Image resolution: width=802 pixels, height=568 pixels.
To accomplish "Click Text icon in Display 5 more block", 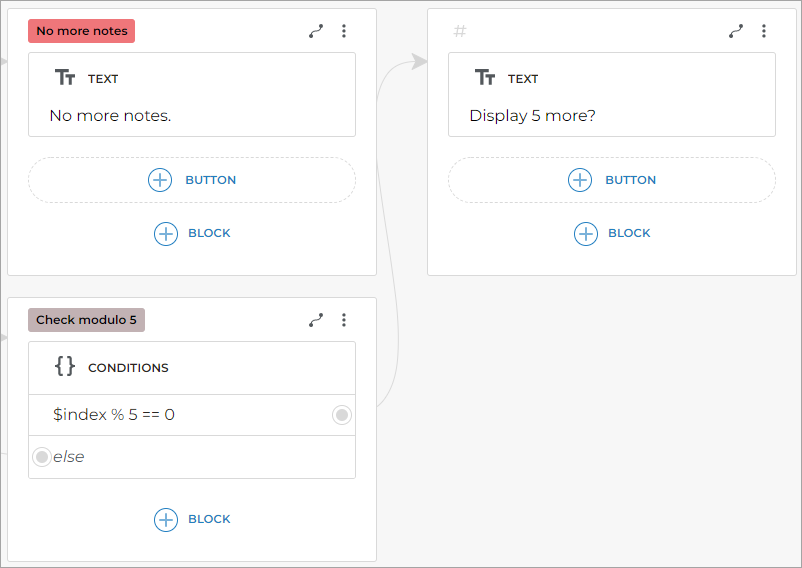I will pyautogui.click(x=485, y=78).
